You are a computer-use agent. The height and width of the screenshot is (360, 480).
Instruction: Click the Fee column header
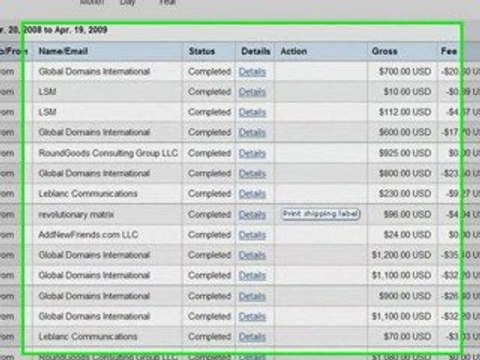point(449,51)
